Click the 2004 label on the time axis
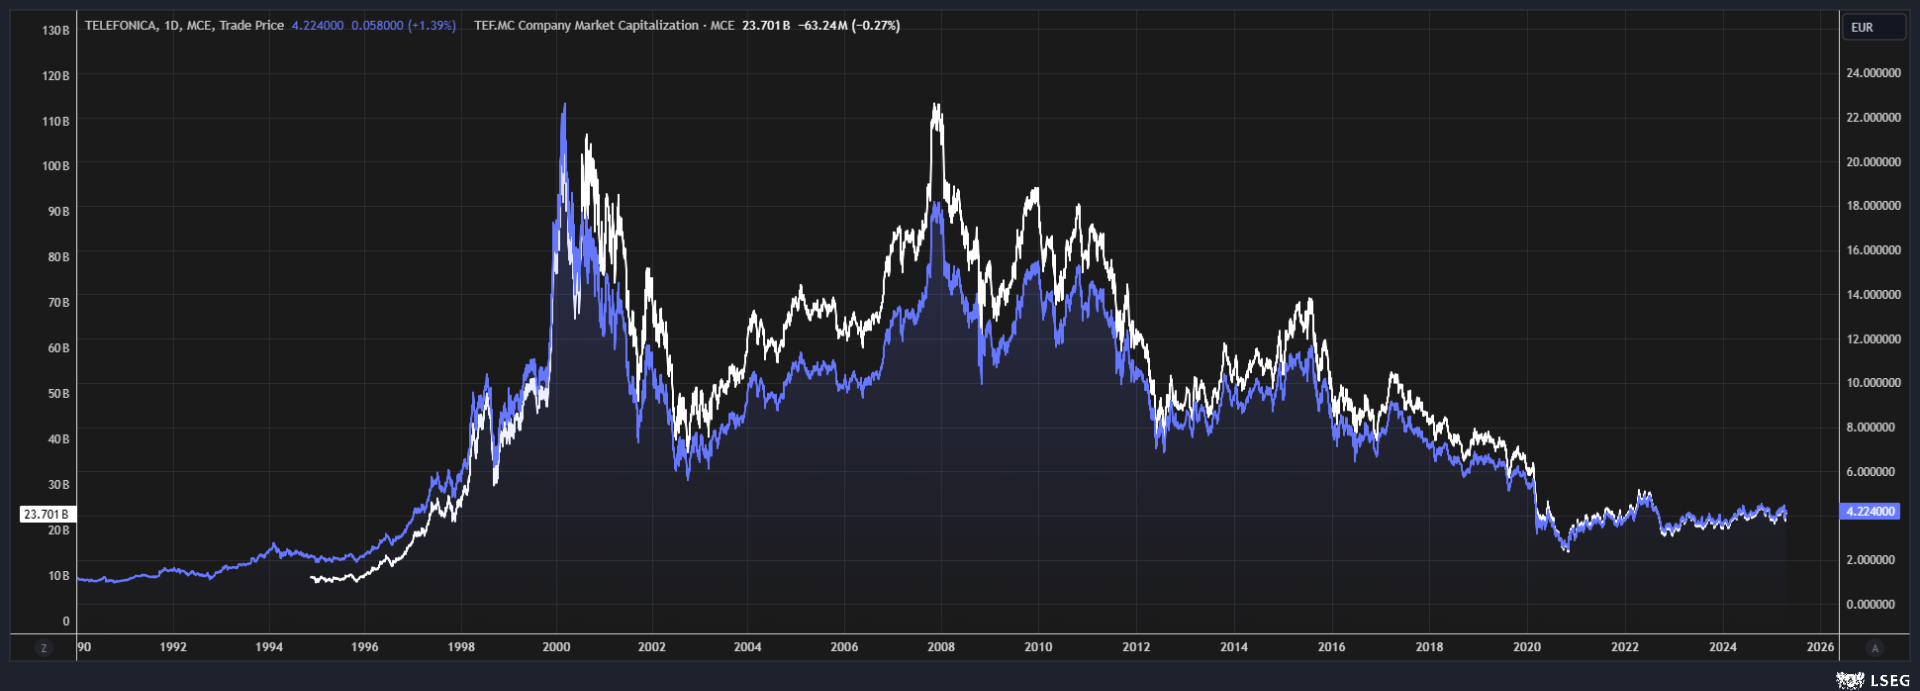This screenshot has width=1920, height=691. click(x=748, y=647)
